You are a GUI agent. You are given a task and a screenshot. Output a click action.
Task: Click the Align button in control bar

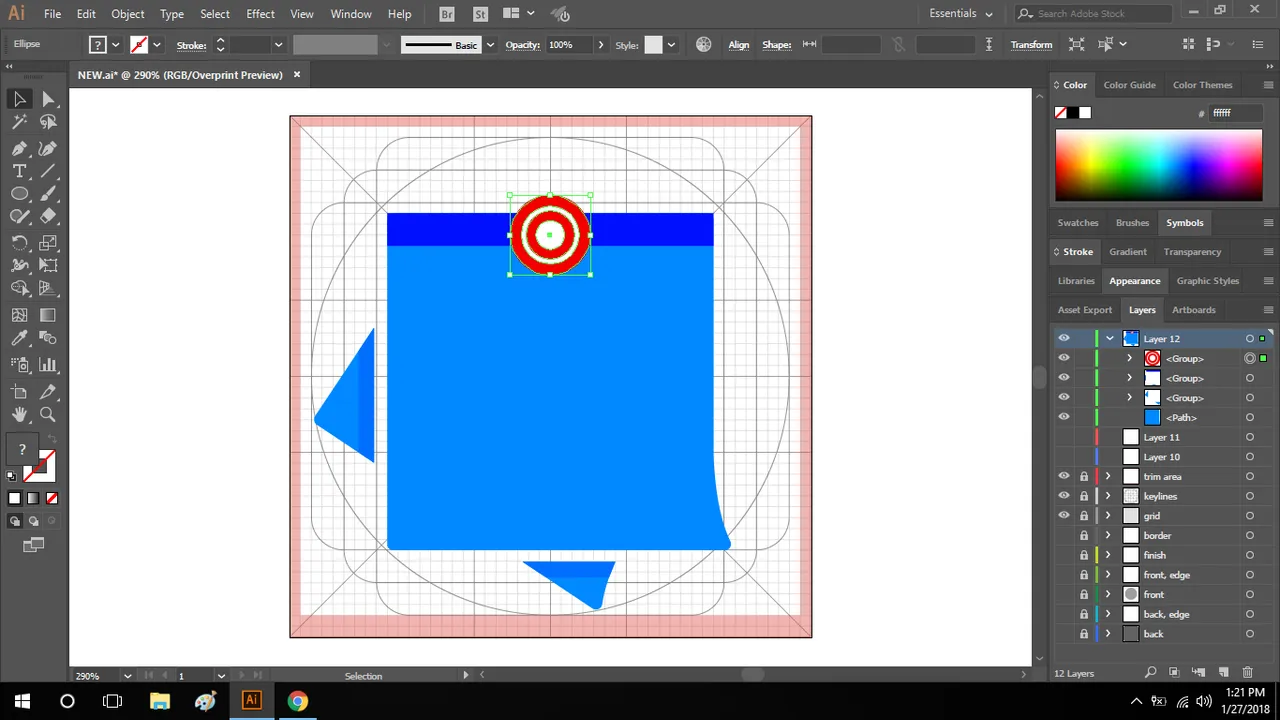[x=739, y=45]
